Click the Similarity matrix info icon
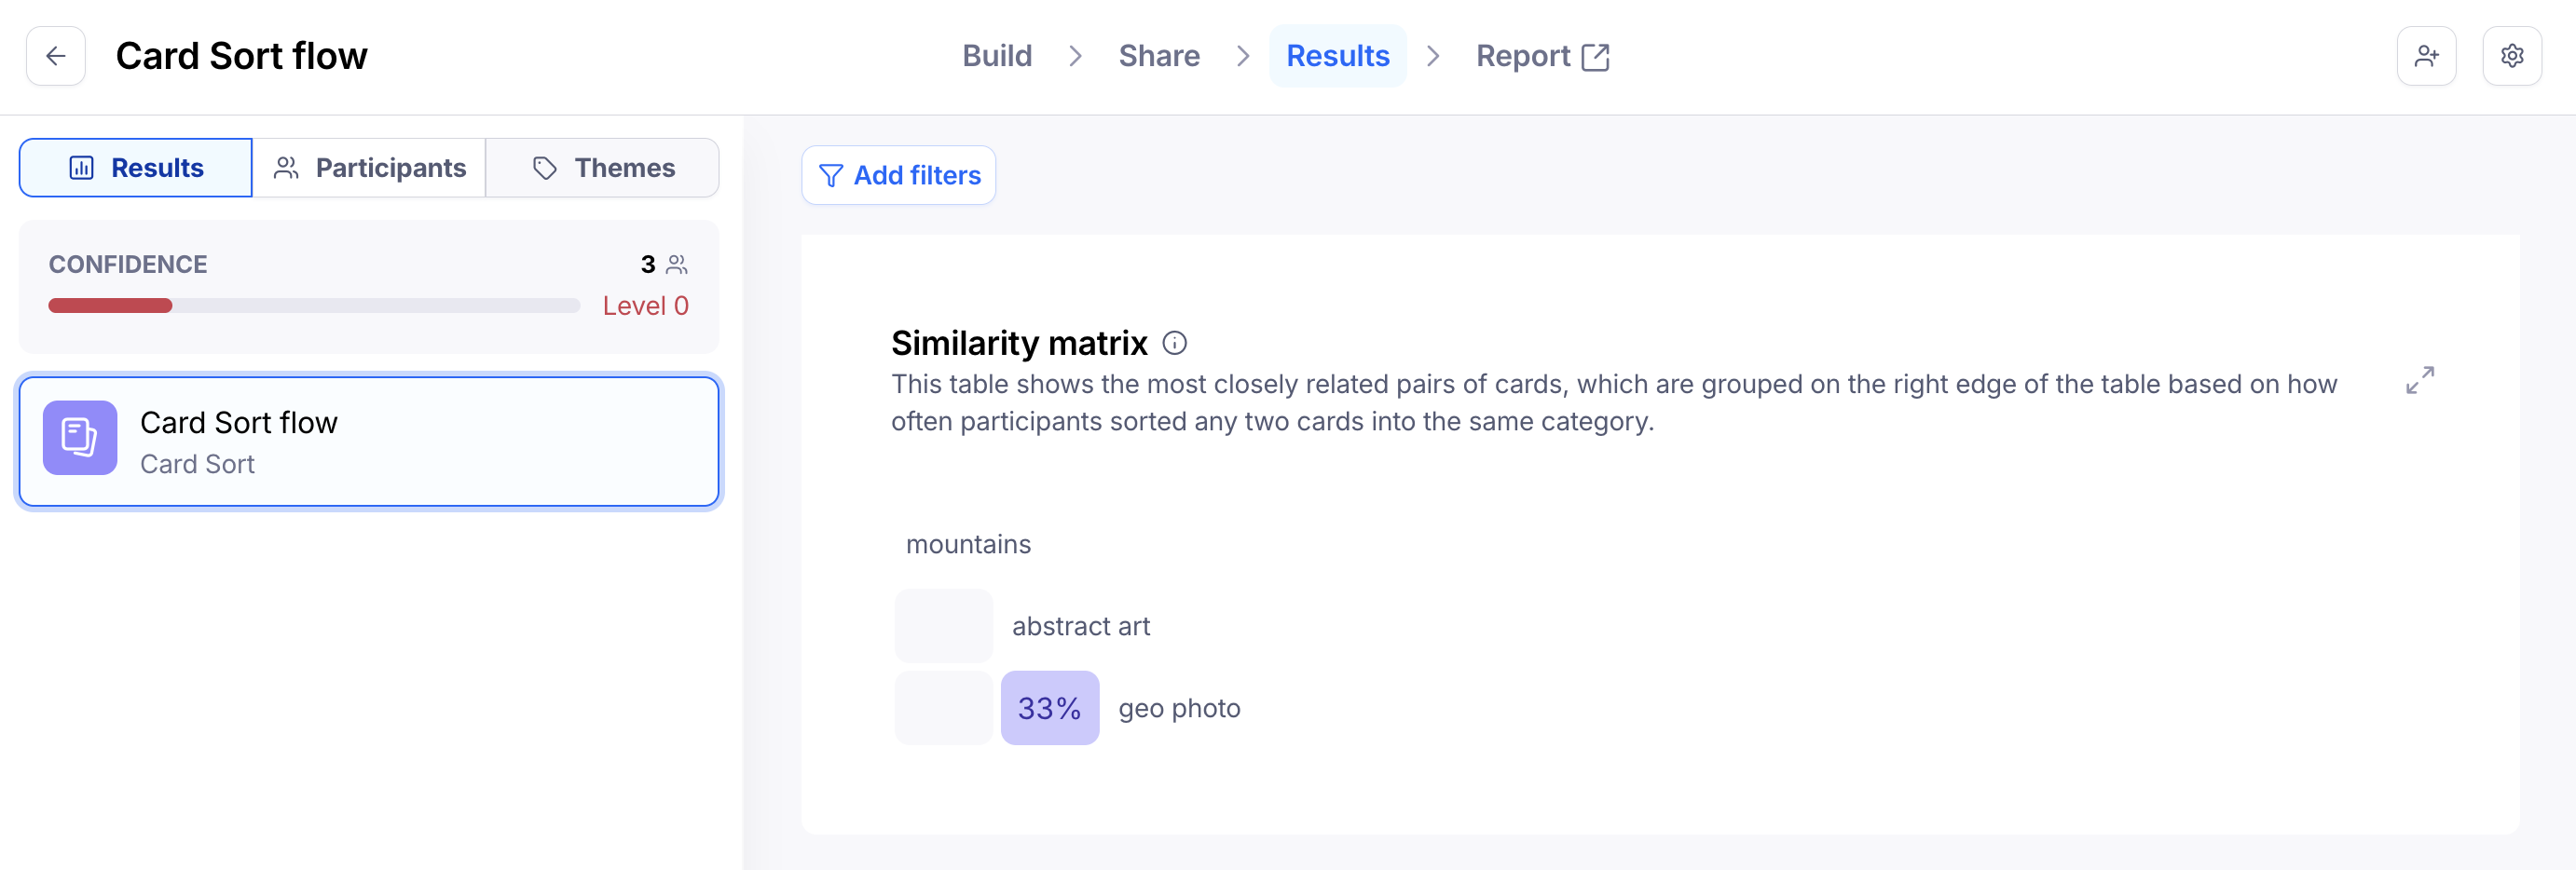2576x870 pixels. point(1174,343)
